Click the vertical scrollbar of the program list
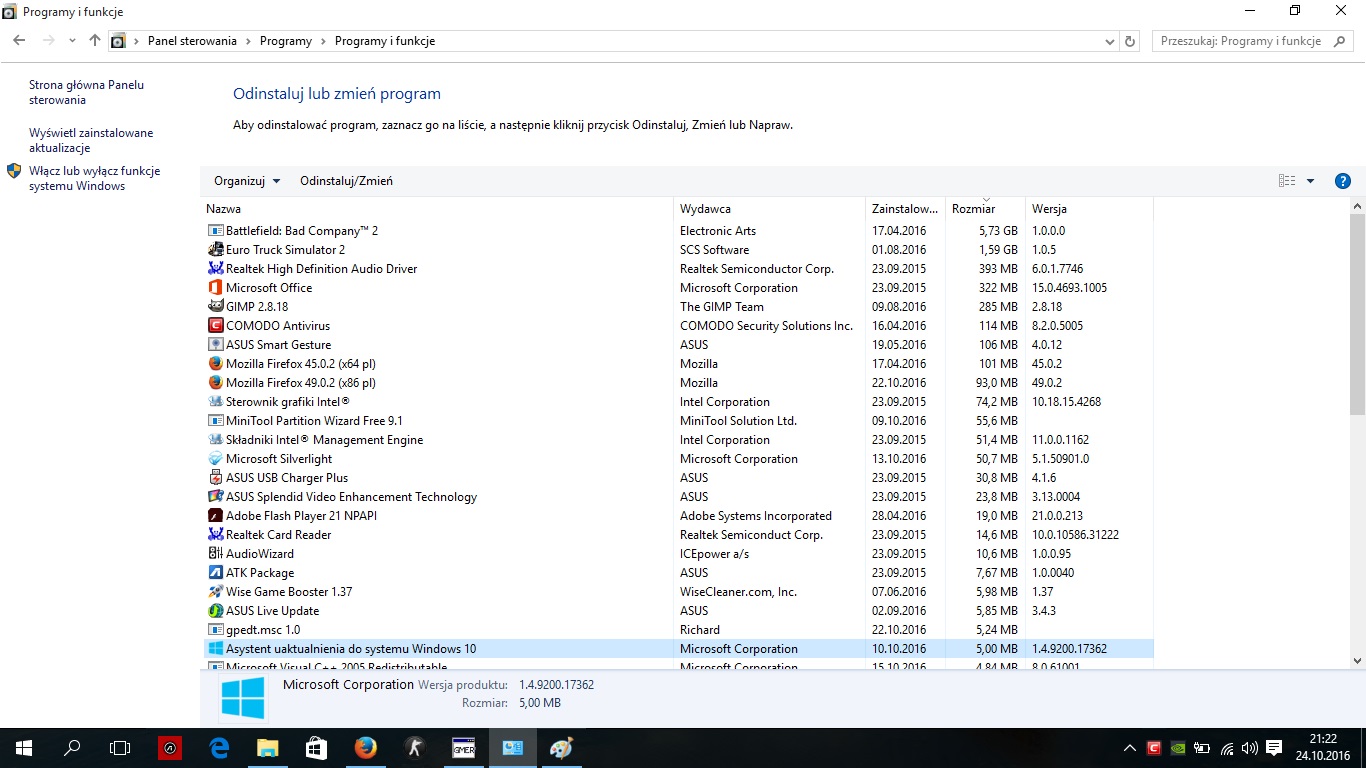1366x768 pixels. coord(1357,314)
